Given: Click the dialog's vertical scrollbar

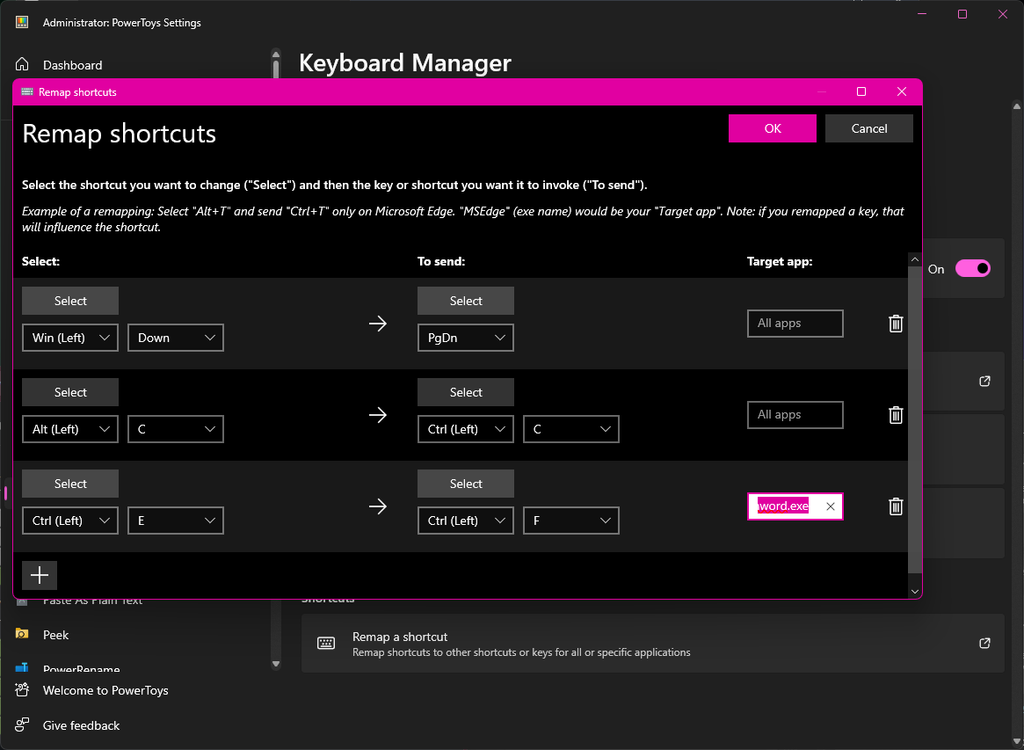Looking at the screenshot, I should pyautogui.click(x=914, y=420).
